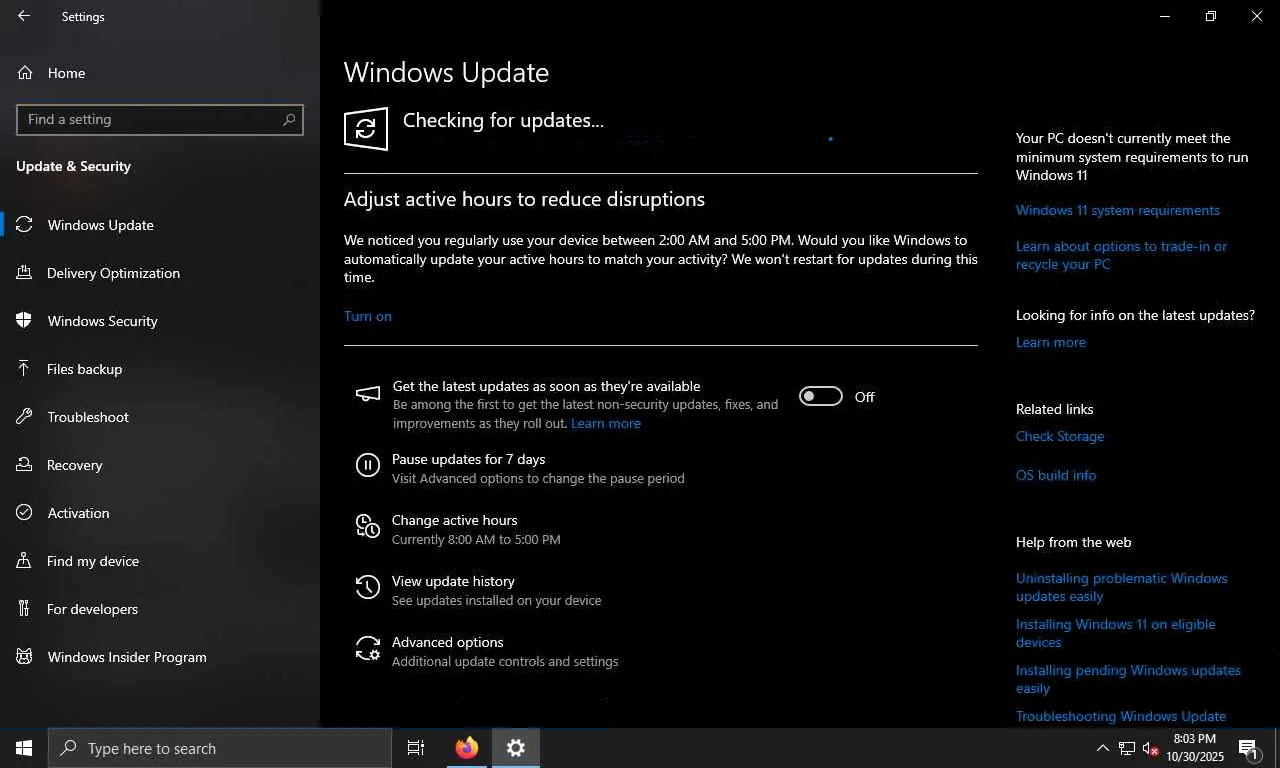This screenshot has width=1280, height=768.
Task: Select the Windows Security shield icon
Action: [25, 321]
